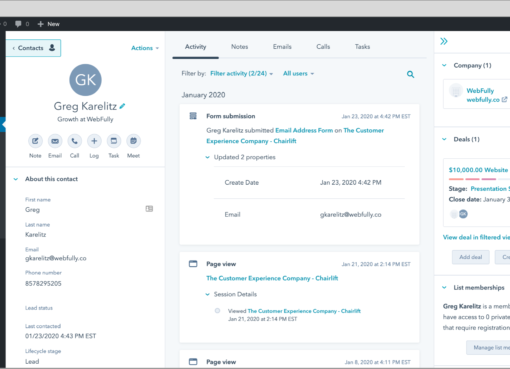Viewport: 510px width, 369px height.
Task: Click the Email field gkarelitz@webfully.co
Action: click(56, 258)
